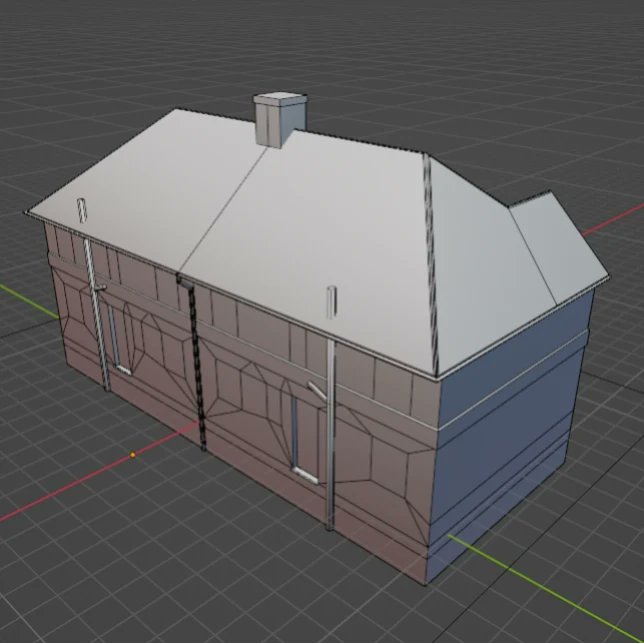Viewport: 644px width, 643px height.
Task: Click the blue-shaded side wall of the house
Action: 509,435
